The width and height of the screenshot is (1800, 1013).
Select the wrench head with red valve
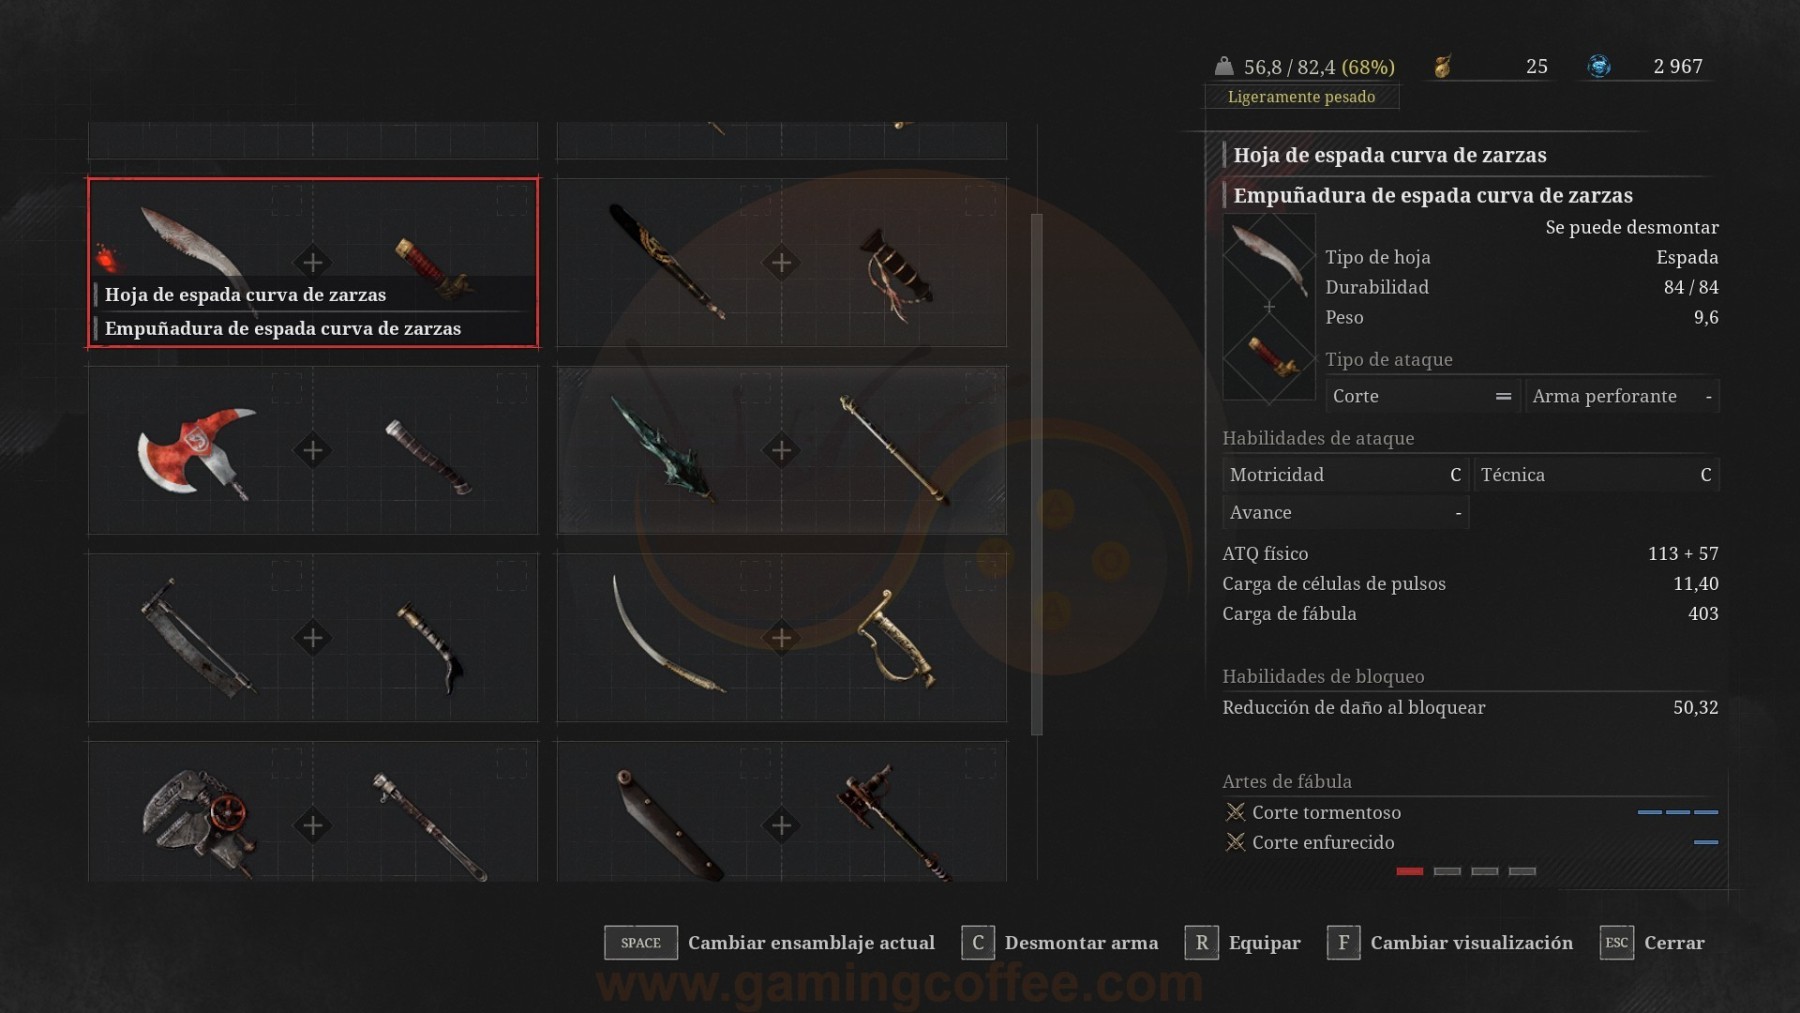tap(196, 822)
